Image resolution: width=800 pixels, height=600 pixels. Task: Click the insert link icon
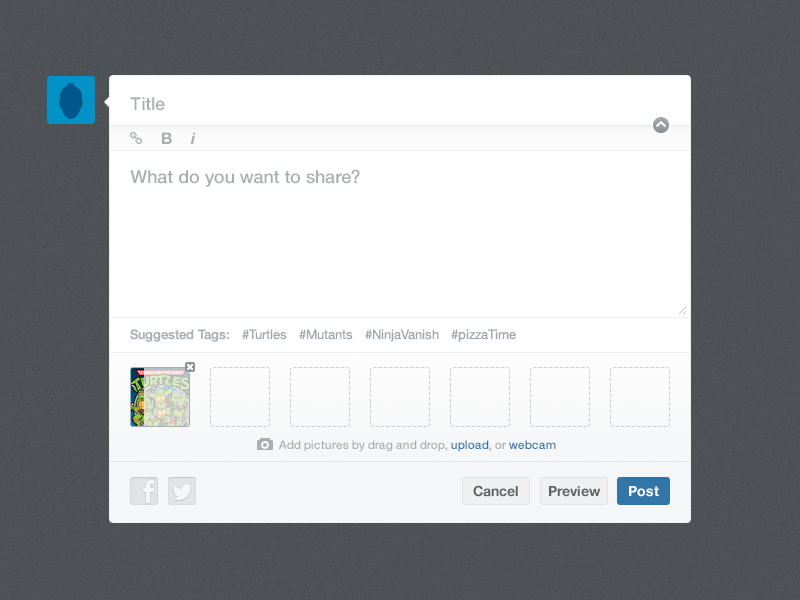pyautogui.click(x=137, y=138)
